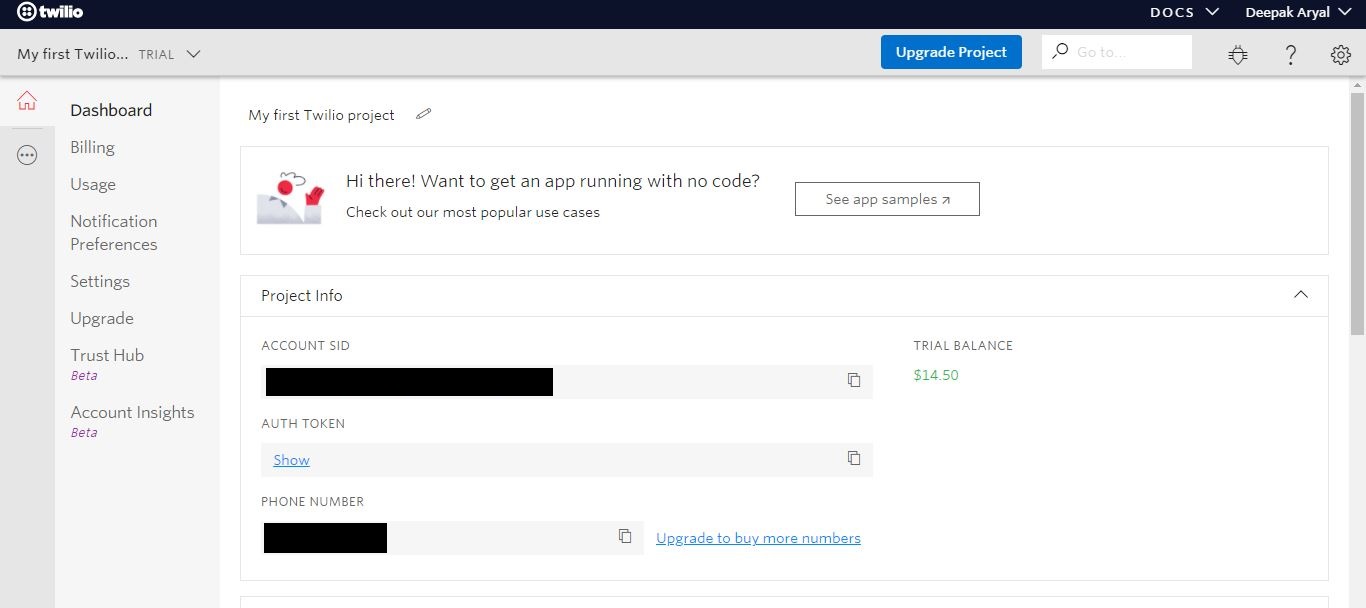
Task: Click the Project Info heading
Action: pyautogui.click(x=302, y=295)
